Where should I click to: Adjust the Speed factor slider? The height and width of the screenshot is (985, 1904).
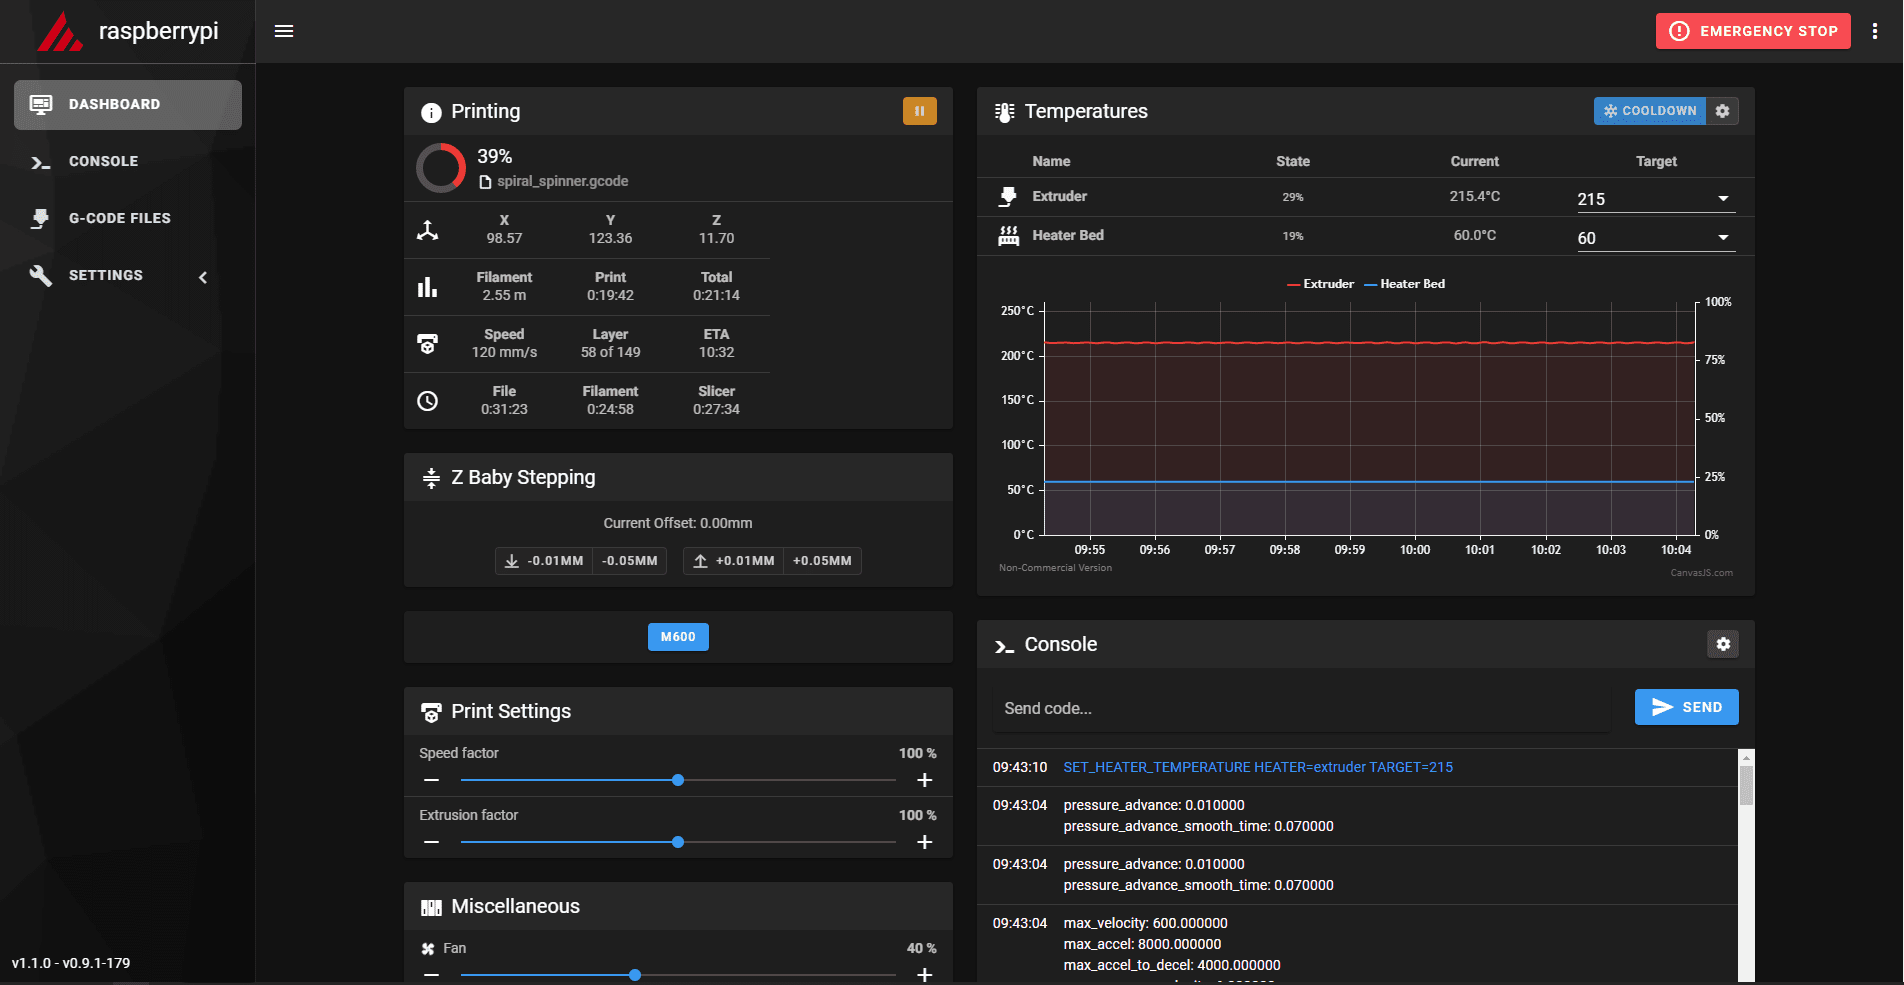click(678, 780)
